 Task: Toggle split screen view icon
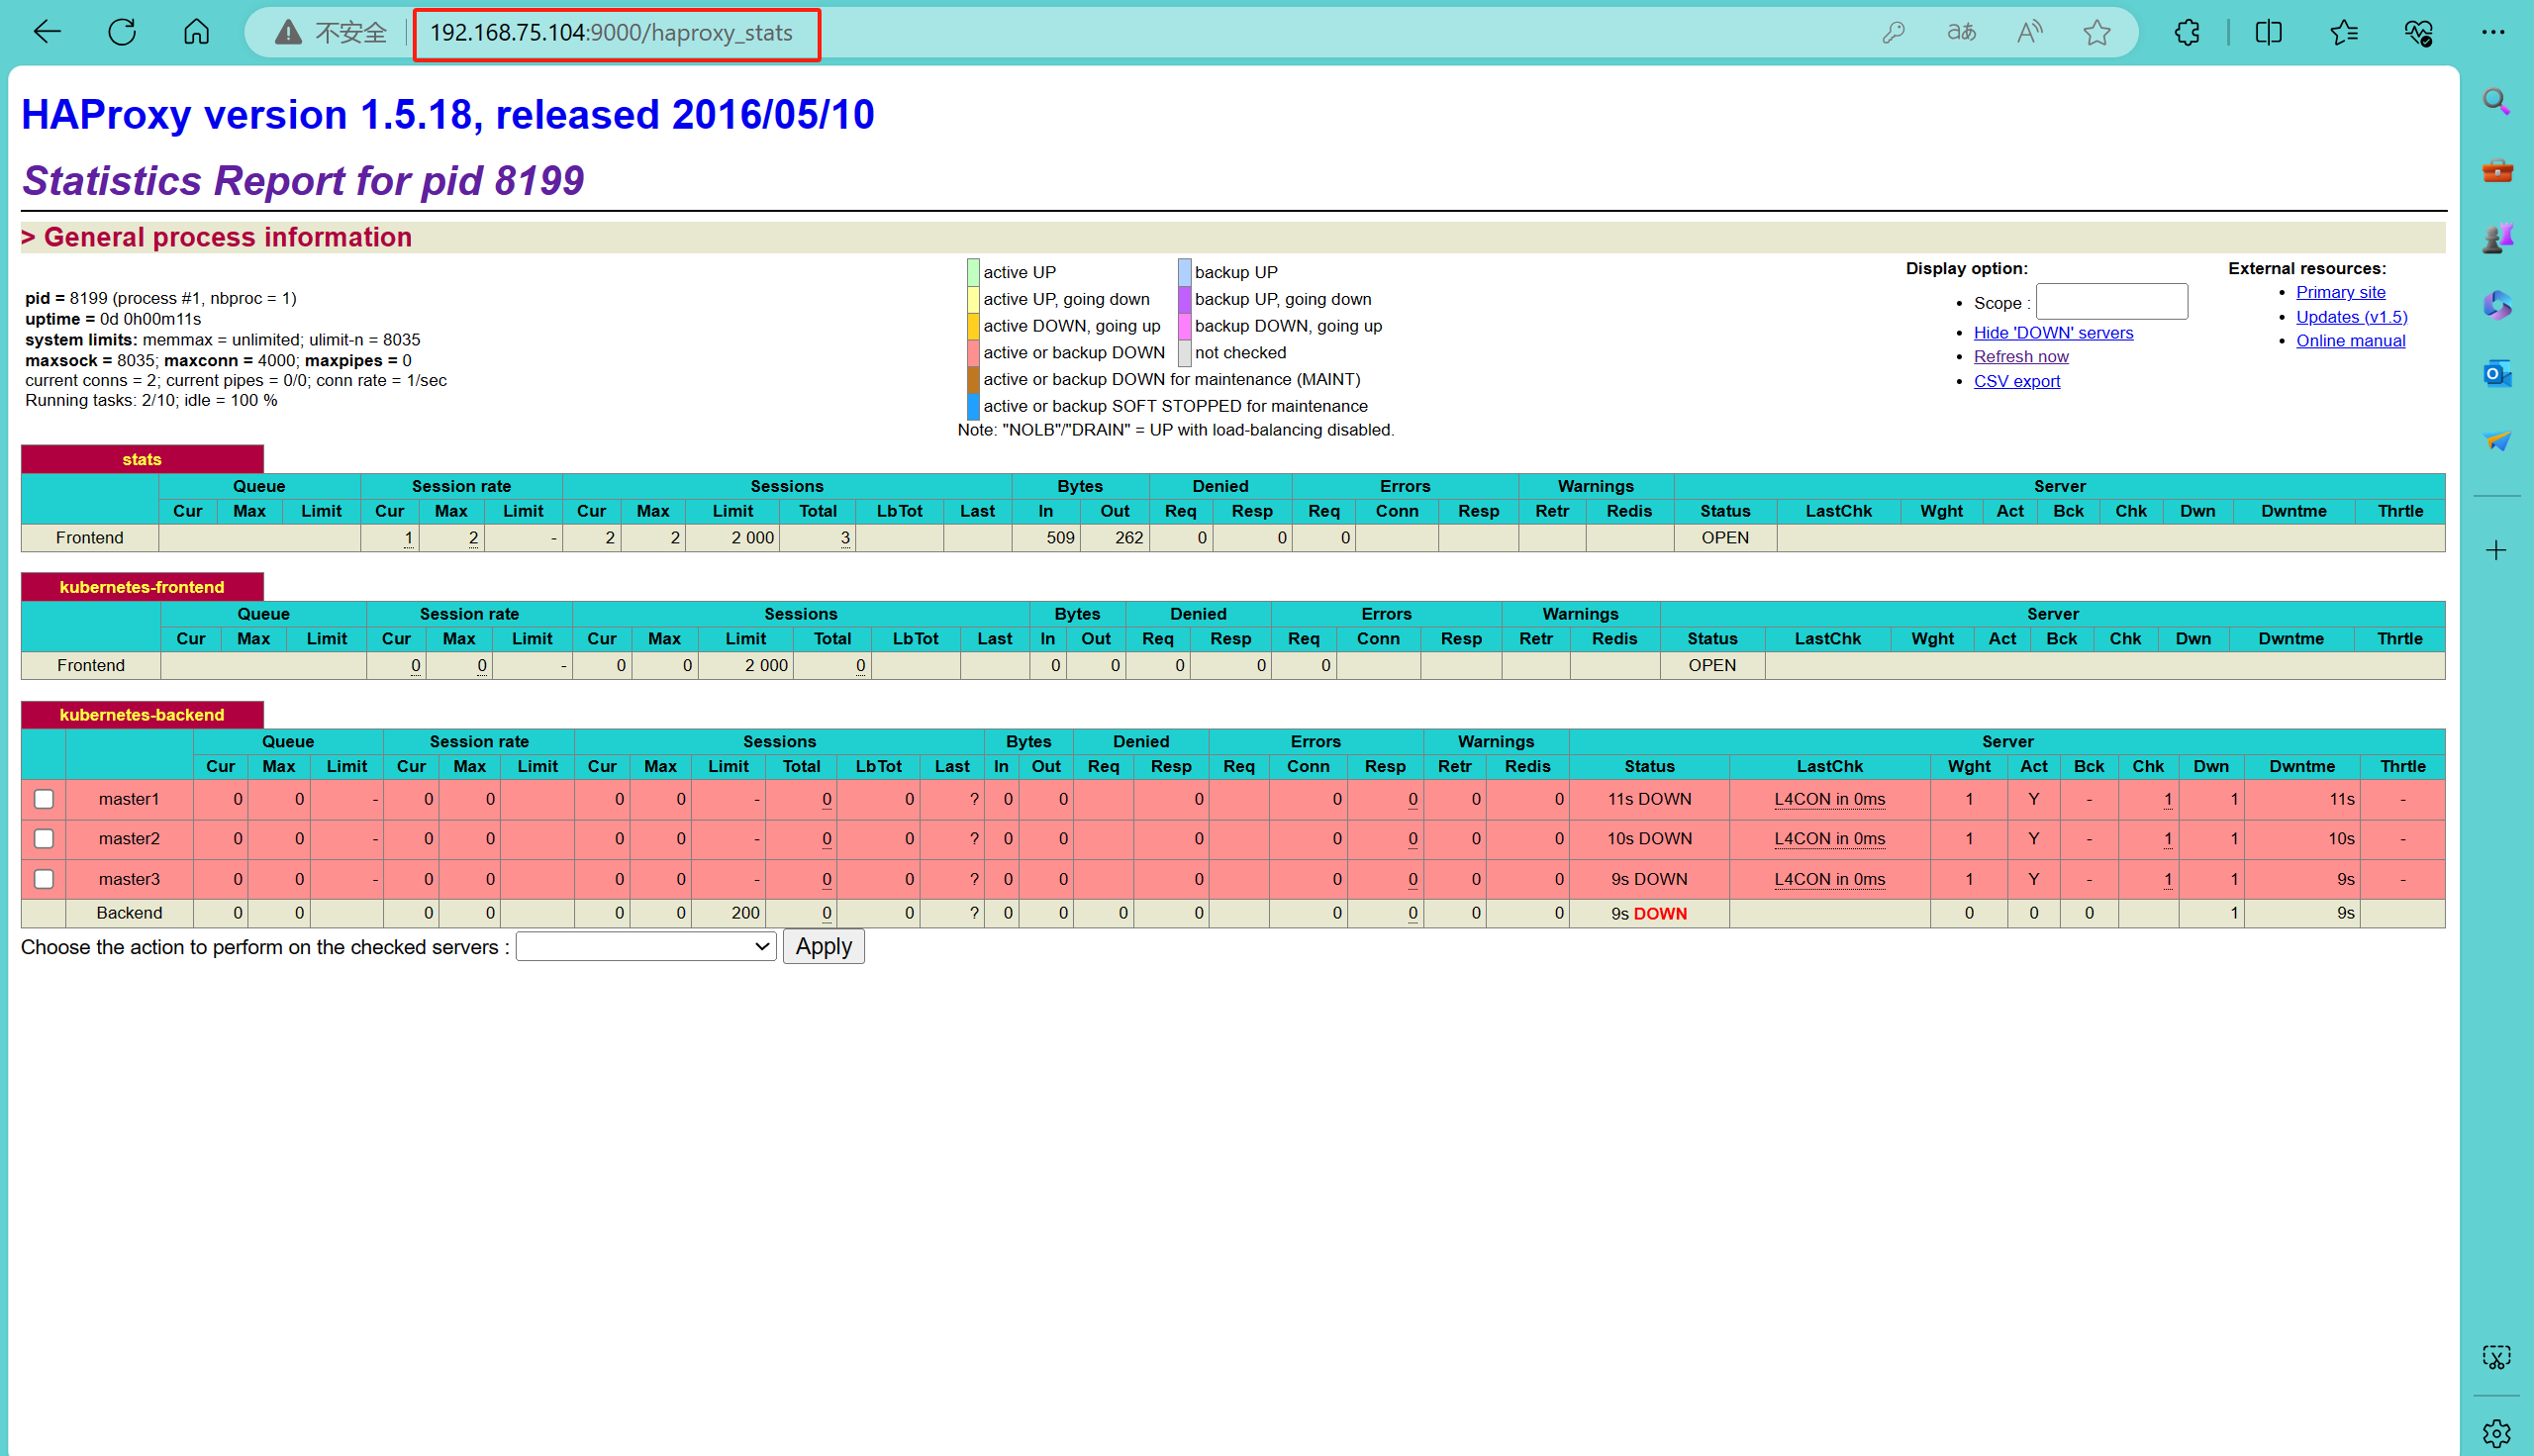(2268, 32)
